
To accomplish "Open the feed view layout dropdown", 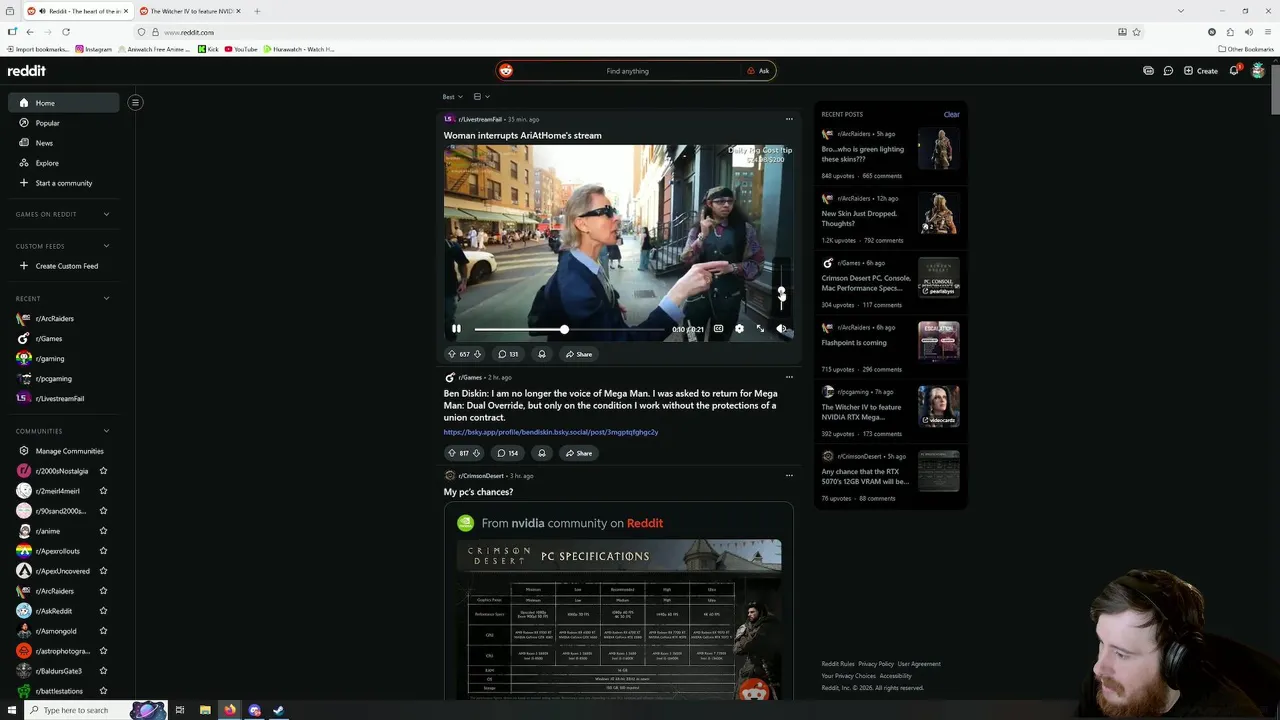I will pyautogui.click(x=481, y=97).
